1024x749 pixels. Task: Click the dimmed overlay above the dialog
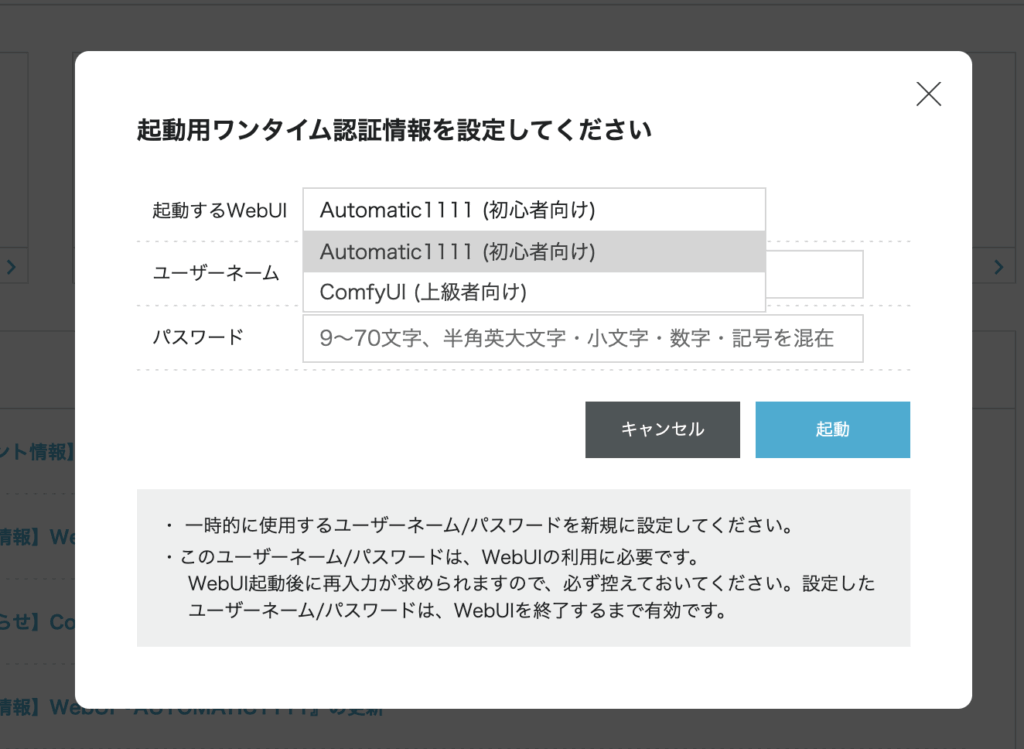pos(512,26)
